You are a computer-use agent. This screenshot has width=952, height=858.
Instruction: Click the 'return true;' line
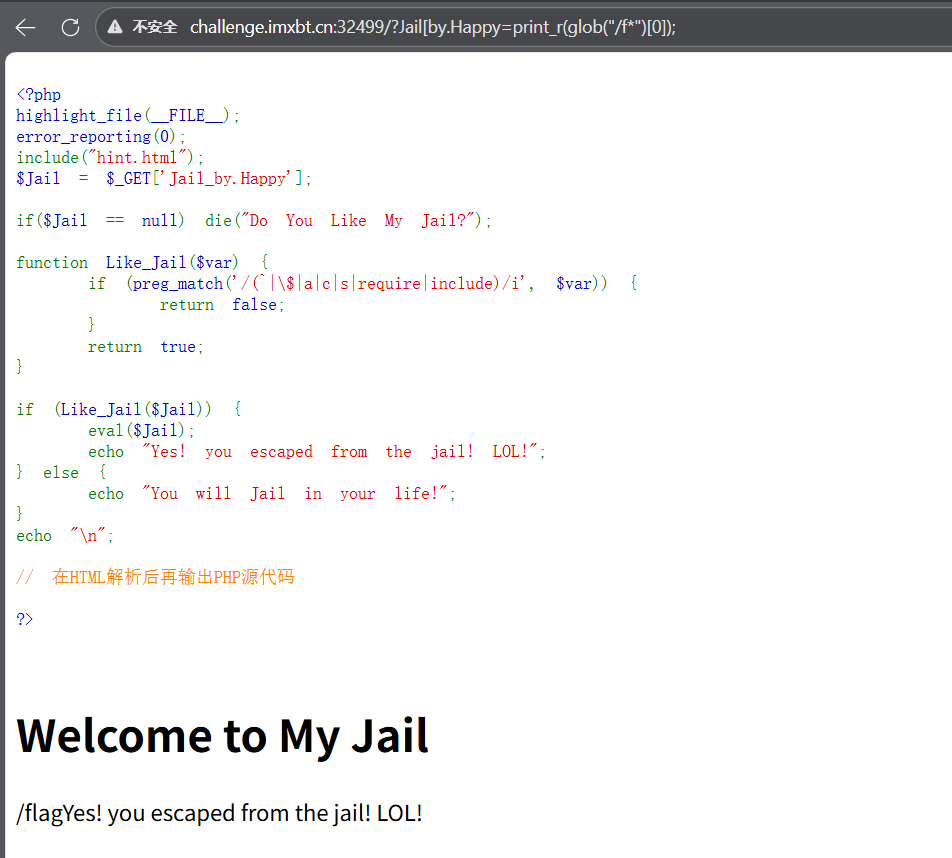146,347
